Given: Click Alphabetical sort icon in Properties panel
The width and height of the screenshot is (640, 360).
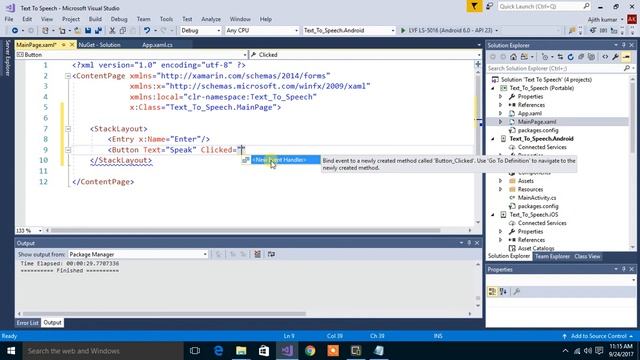Looking at the screenshot, I should click(x=503, y=291).
